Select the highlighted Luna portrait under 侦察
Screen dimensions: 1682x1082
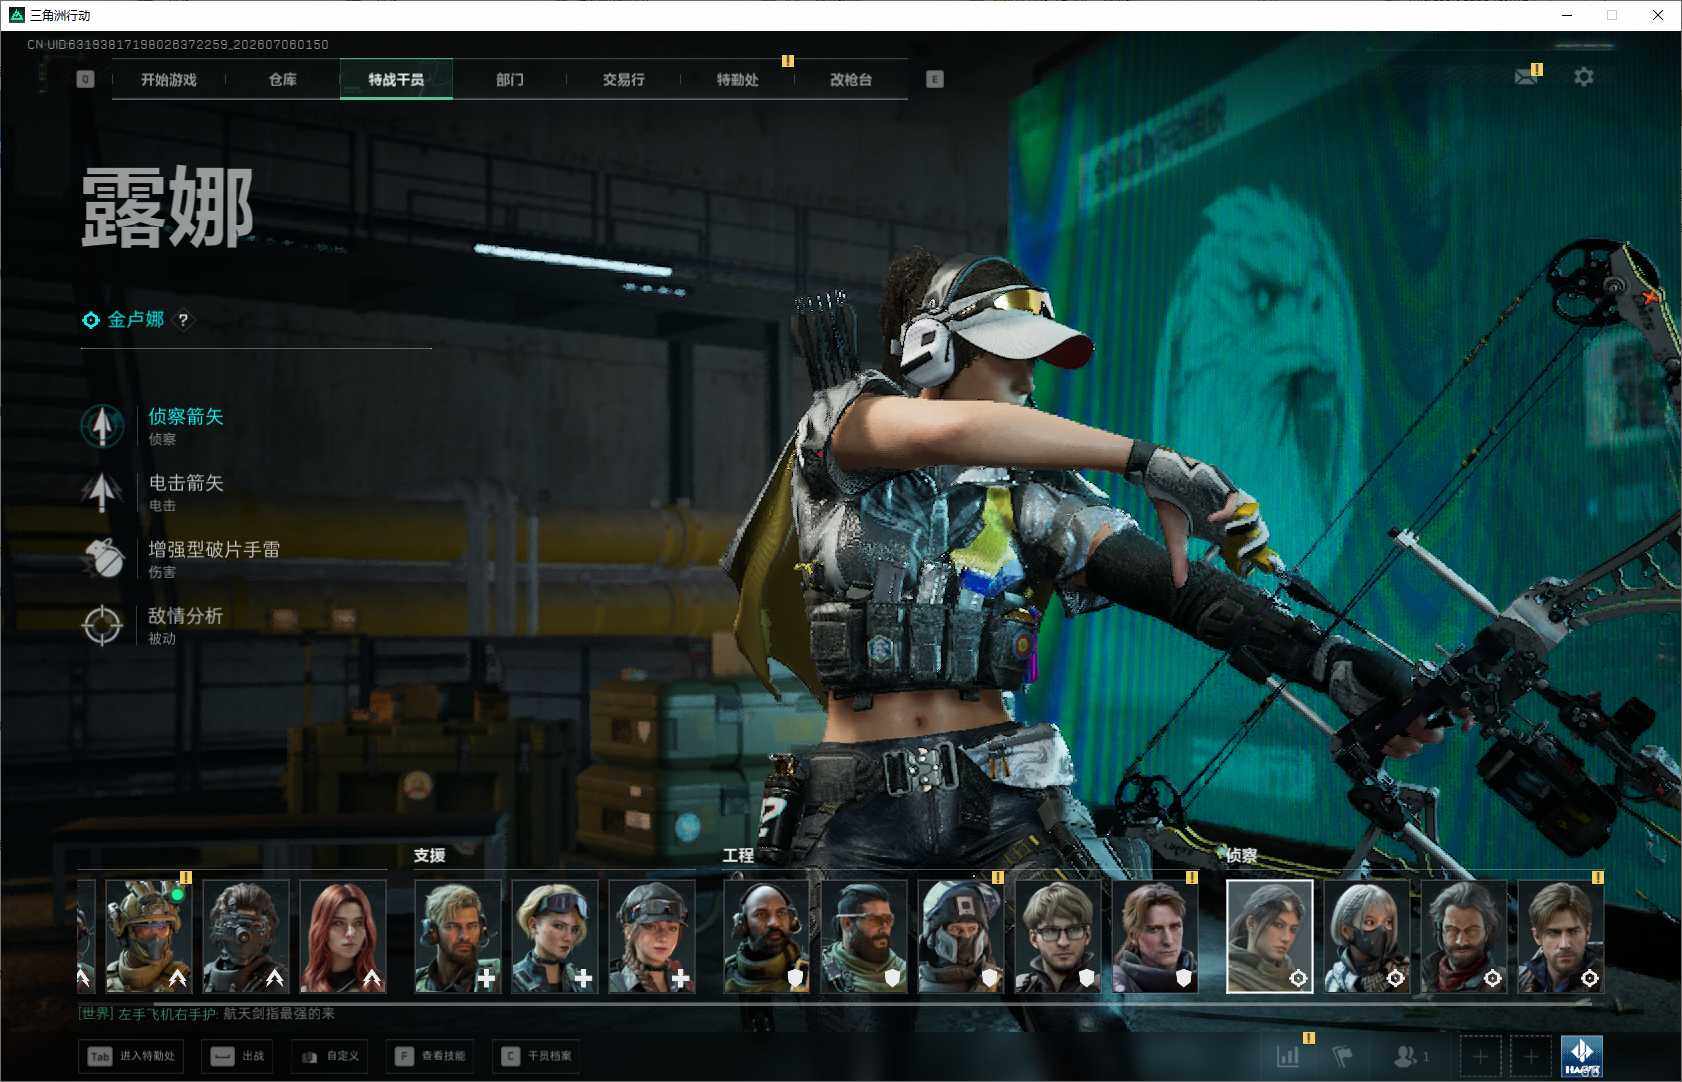pos(1270,937)
